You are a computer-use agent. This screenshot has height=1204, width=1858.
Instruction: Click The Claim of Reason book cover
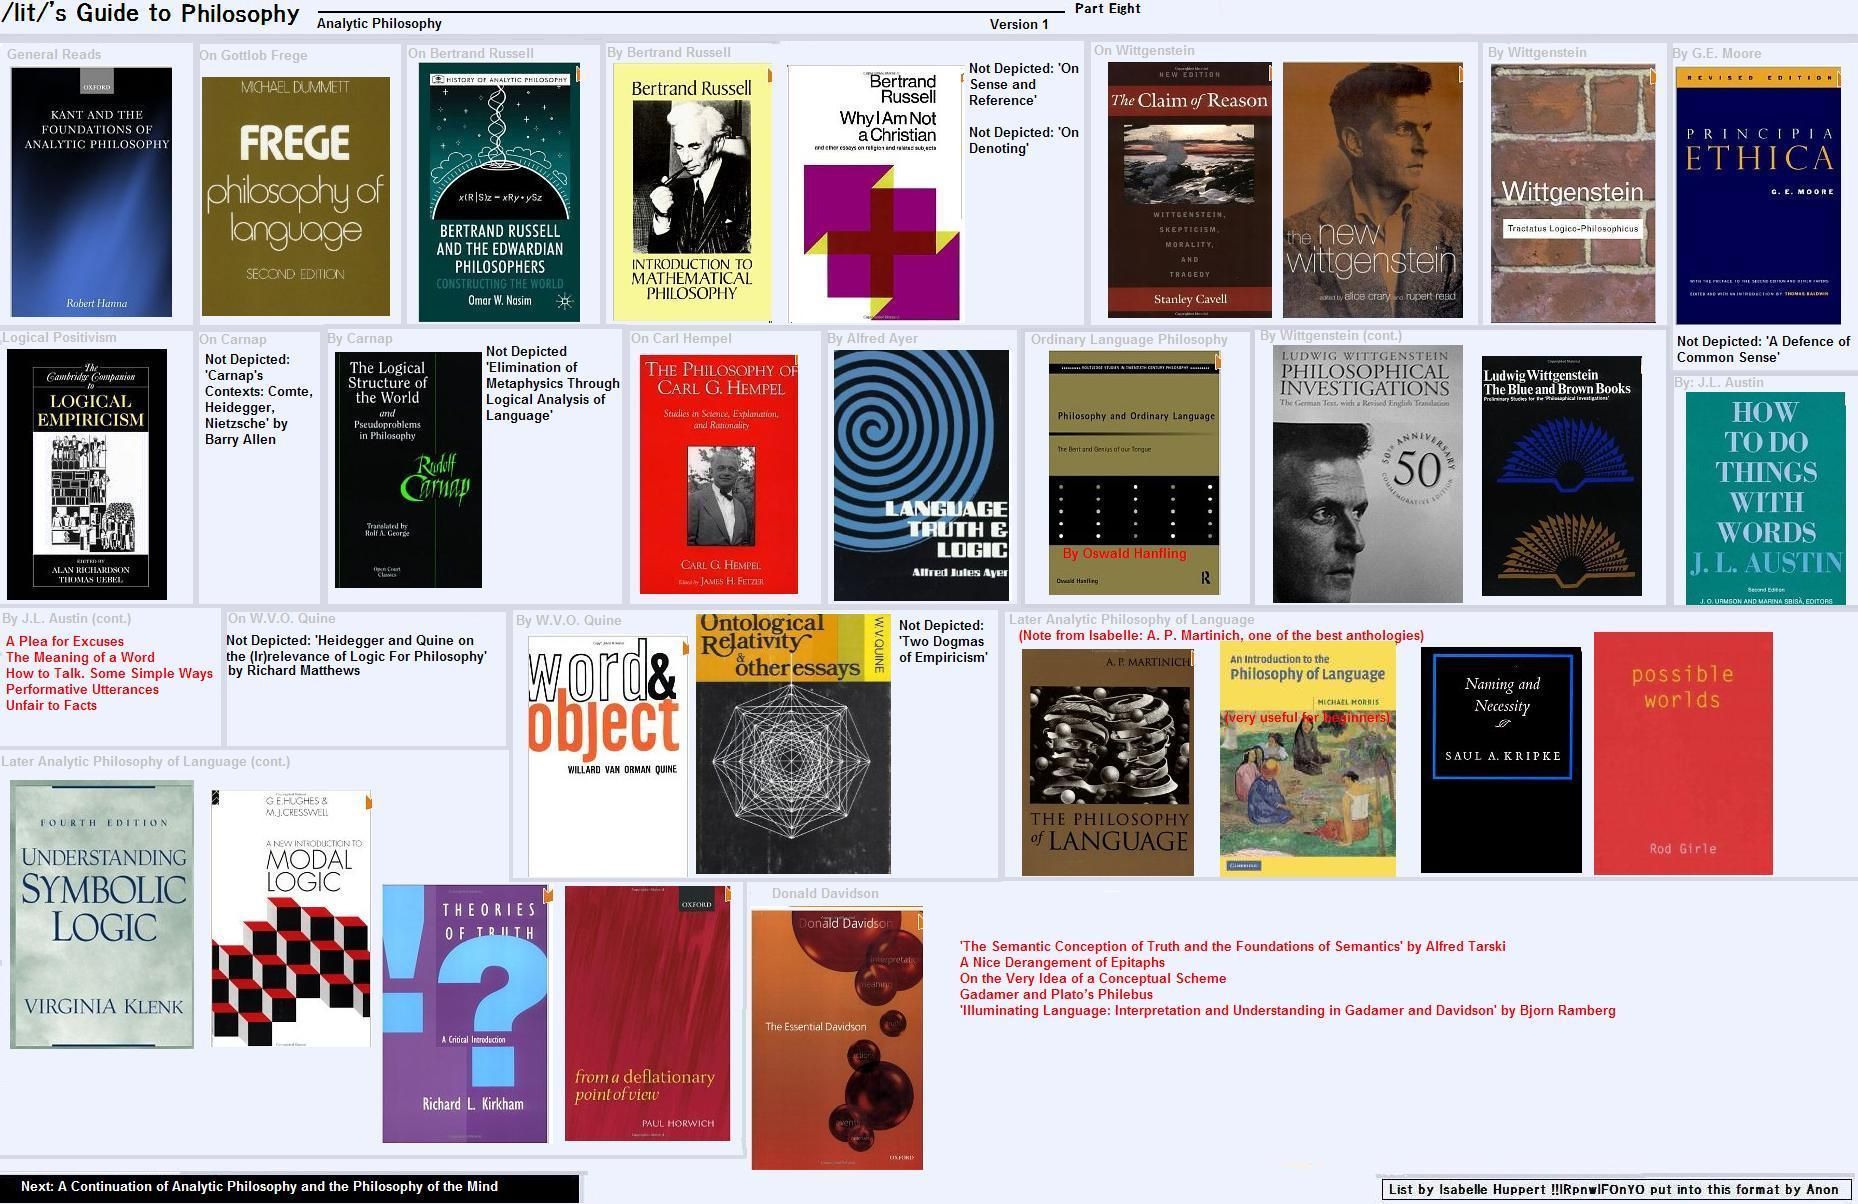[1189, 190]
